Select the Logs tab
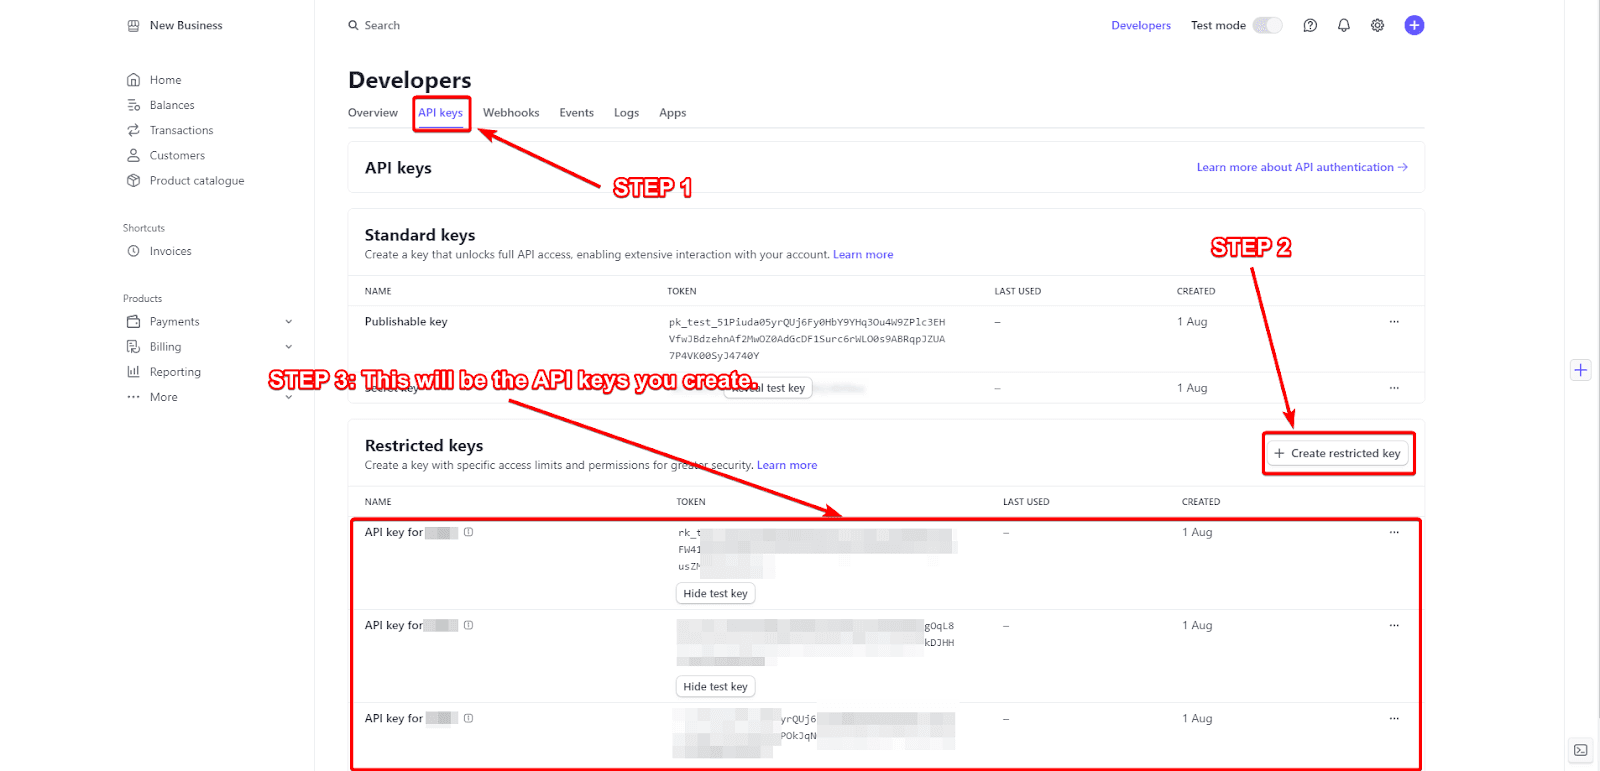 [626, 113]
